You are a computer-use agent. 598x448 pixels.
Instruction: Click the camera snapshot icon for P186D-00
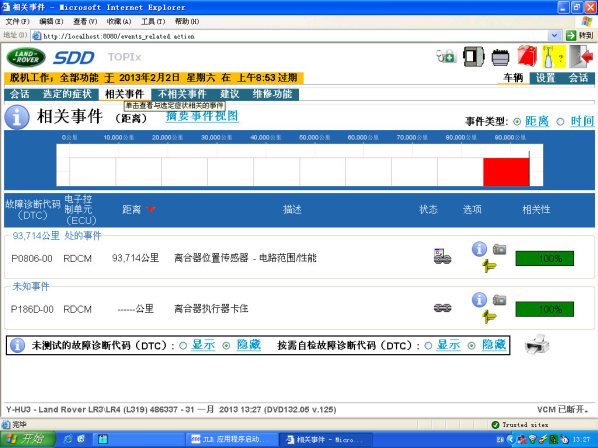click(x=499, y=300)
